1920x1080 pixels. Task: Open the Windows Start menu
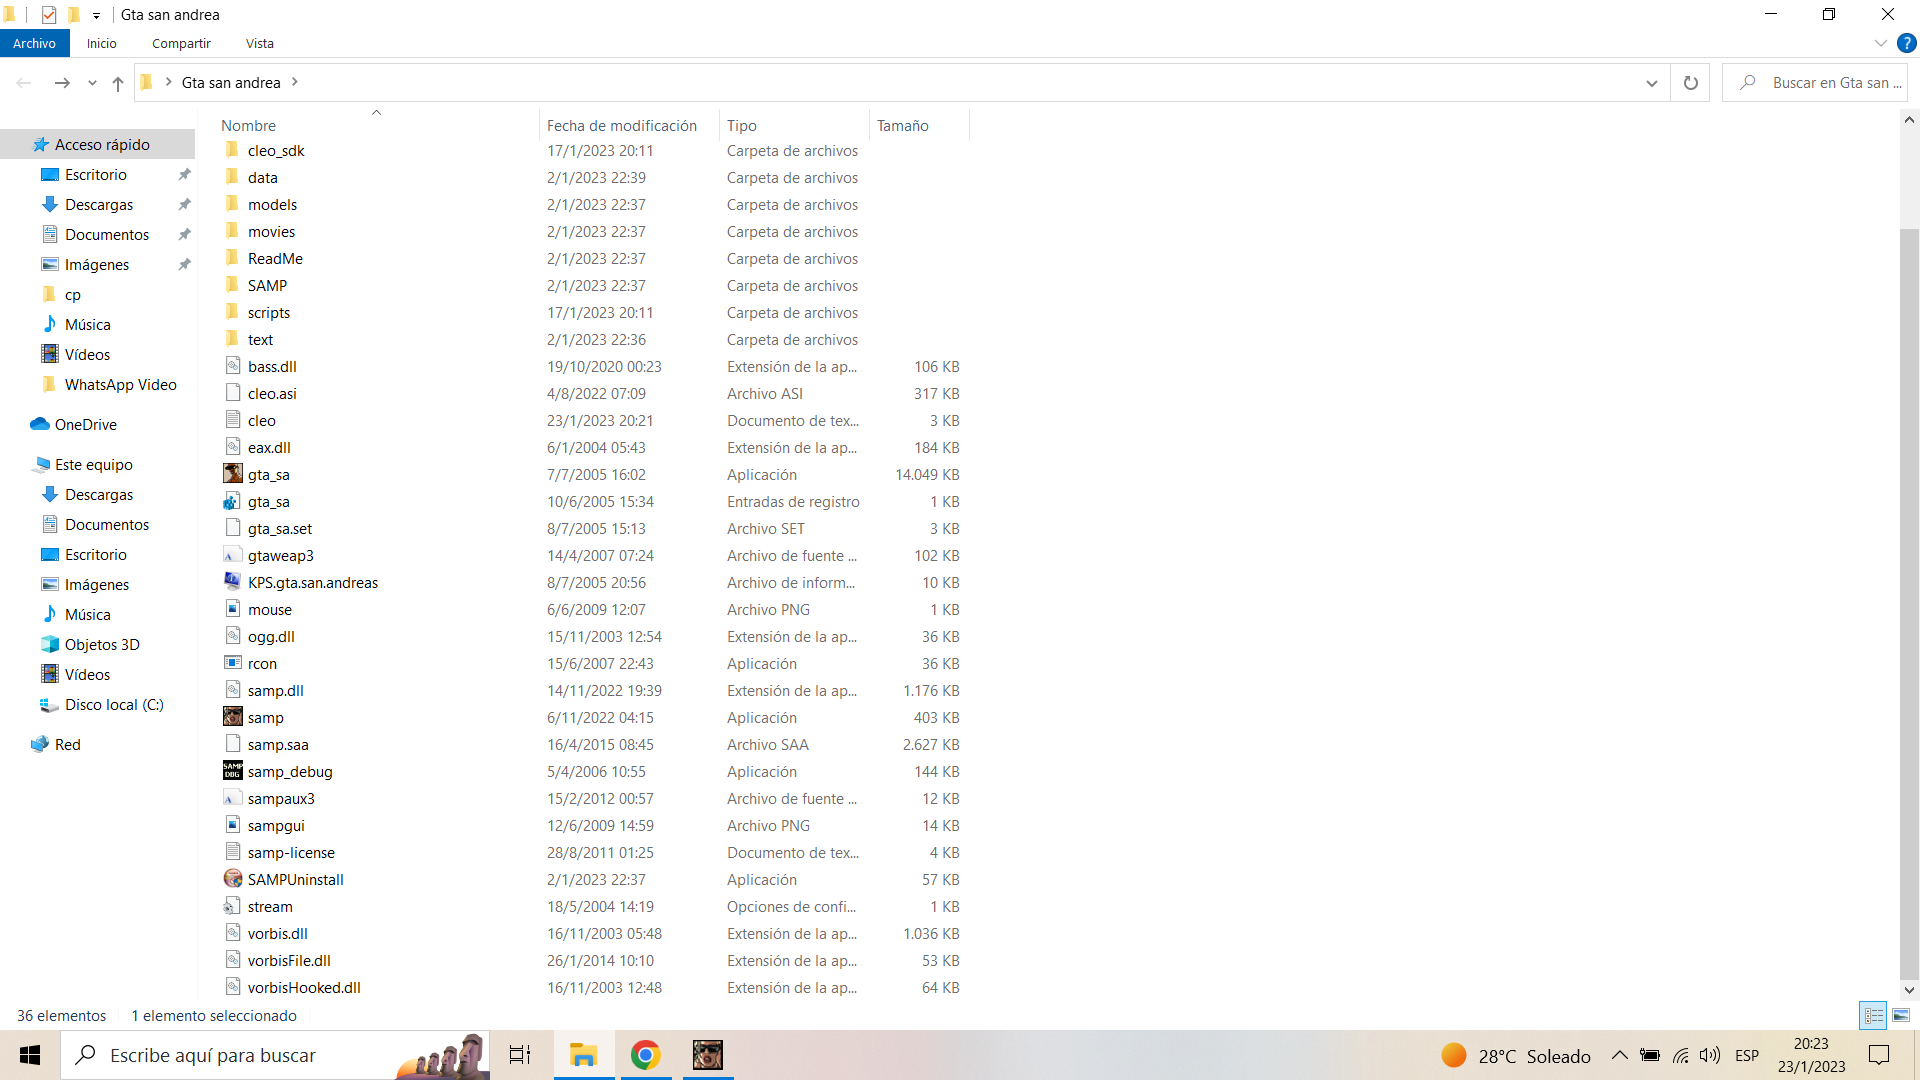(x=30, y=1055)
